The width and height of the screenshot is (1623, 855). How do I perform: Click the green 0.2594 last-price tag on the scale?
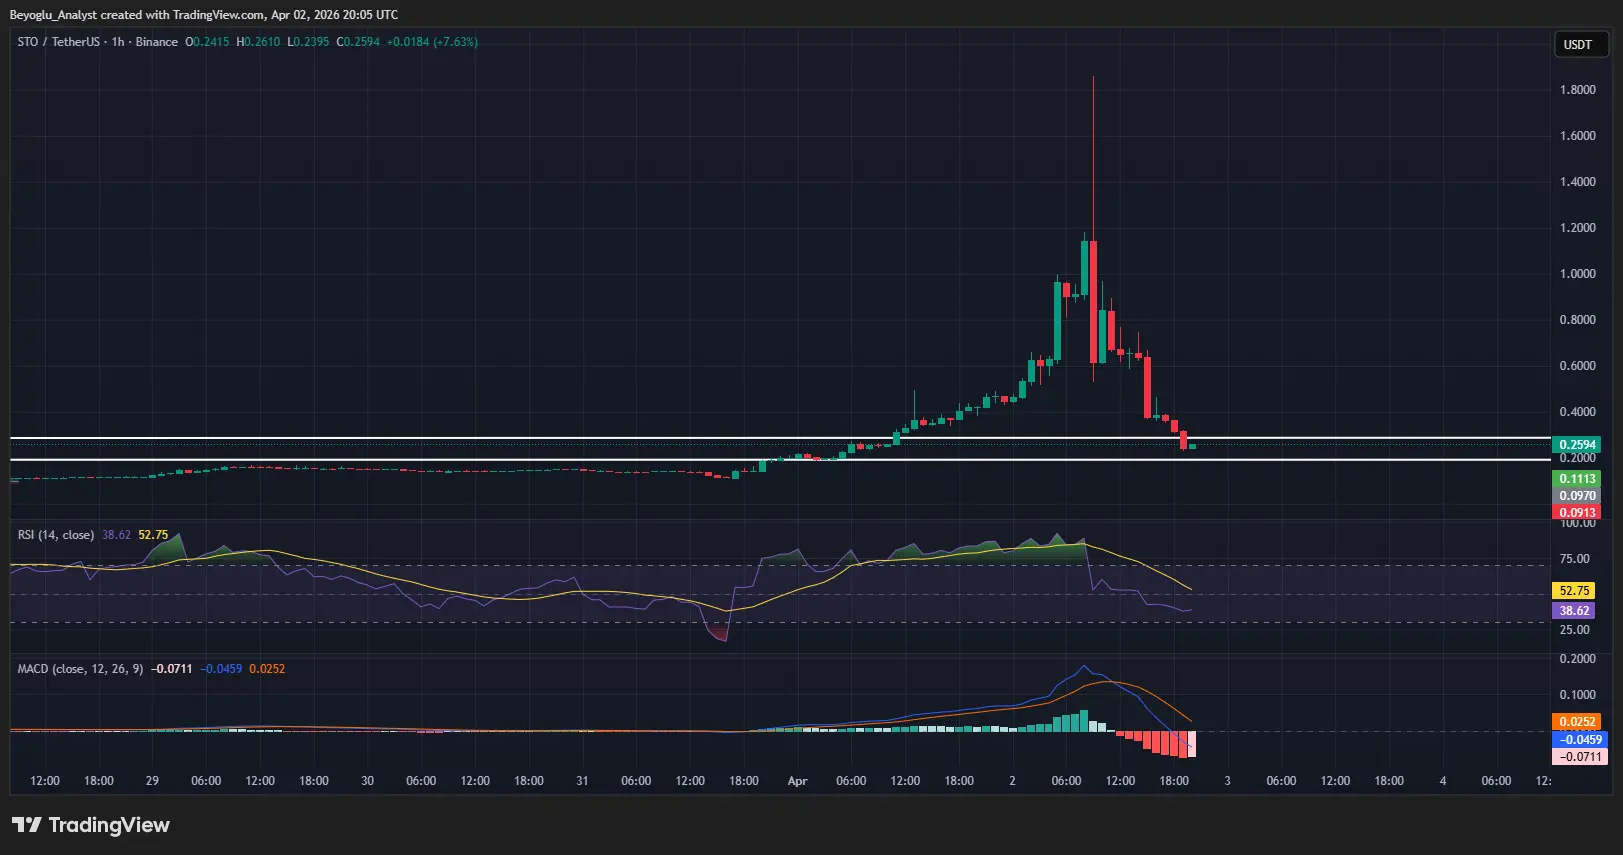click(x=1577, y=445)
